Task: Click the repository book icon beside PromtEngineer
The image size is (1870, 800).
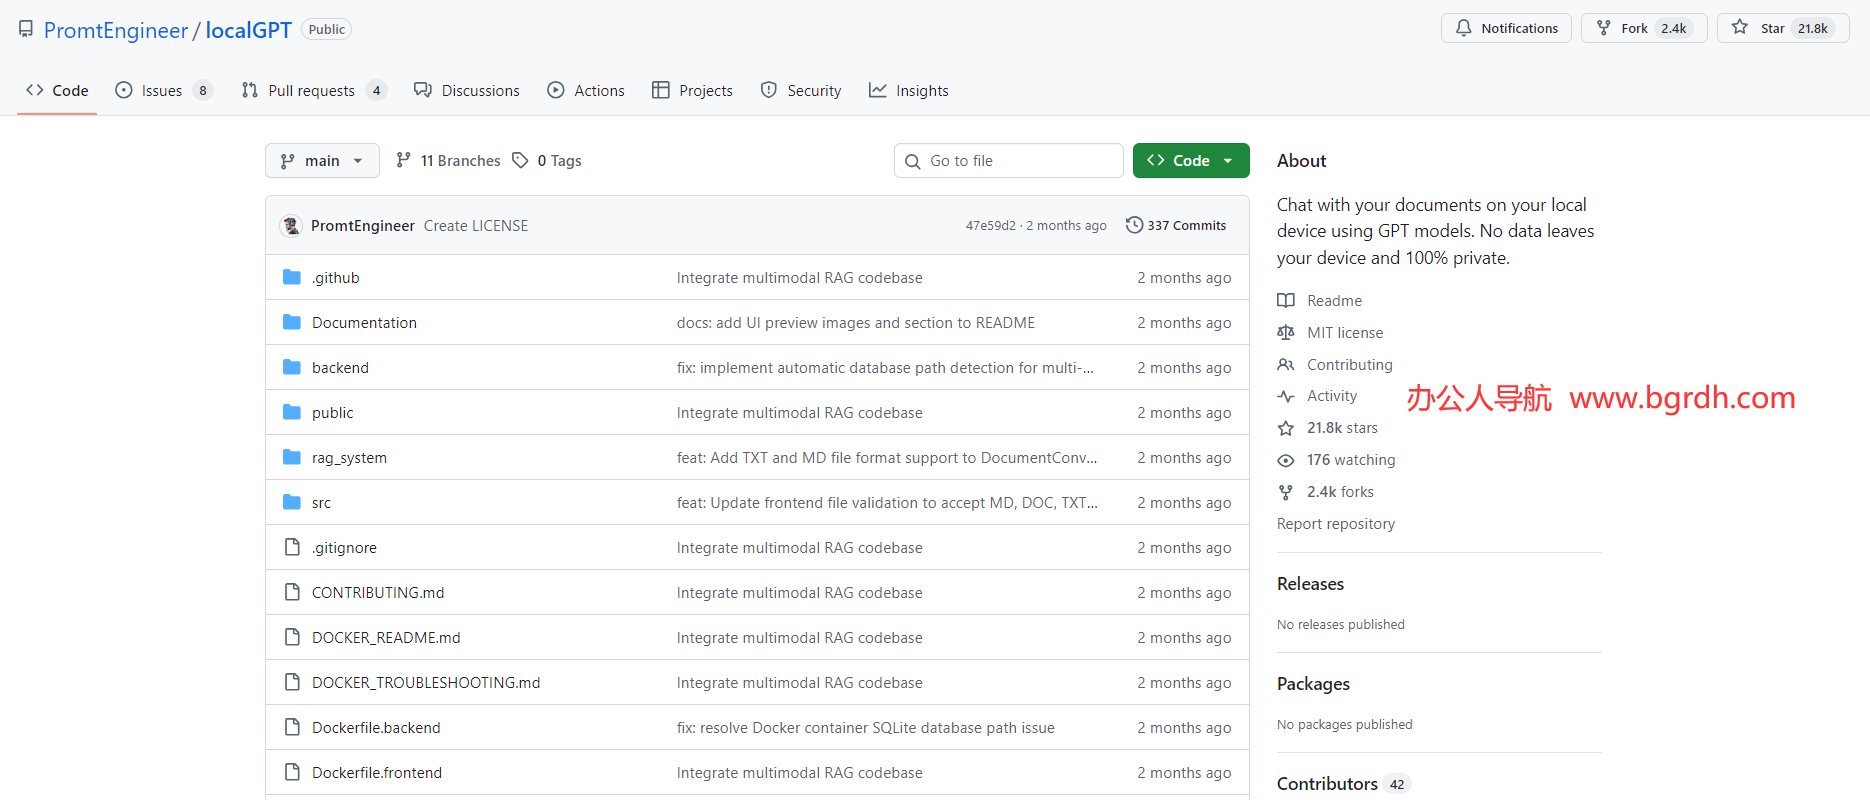Action: click(x=26, y=29)
